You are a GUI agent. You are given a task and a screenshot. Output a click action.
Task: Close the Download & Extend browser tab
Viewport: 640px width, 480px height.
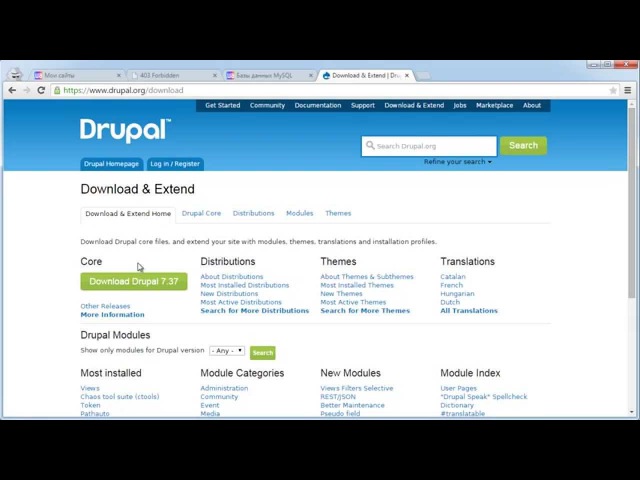[407, 76]
